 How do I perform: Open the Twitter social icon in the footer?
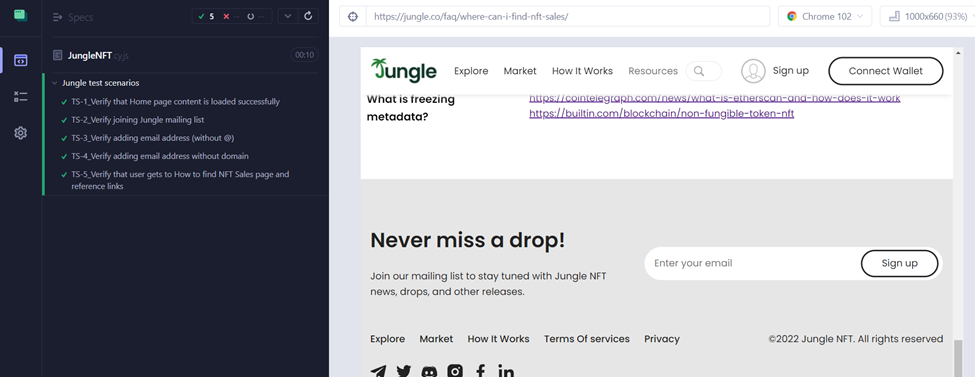pos(404,371)
